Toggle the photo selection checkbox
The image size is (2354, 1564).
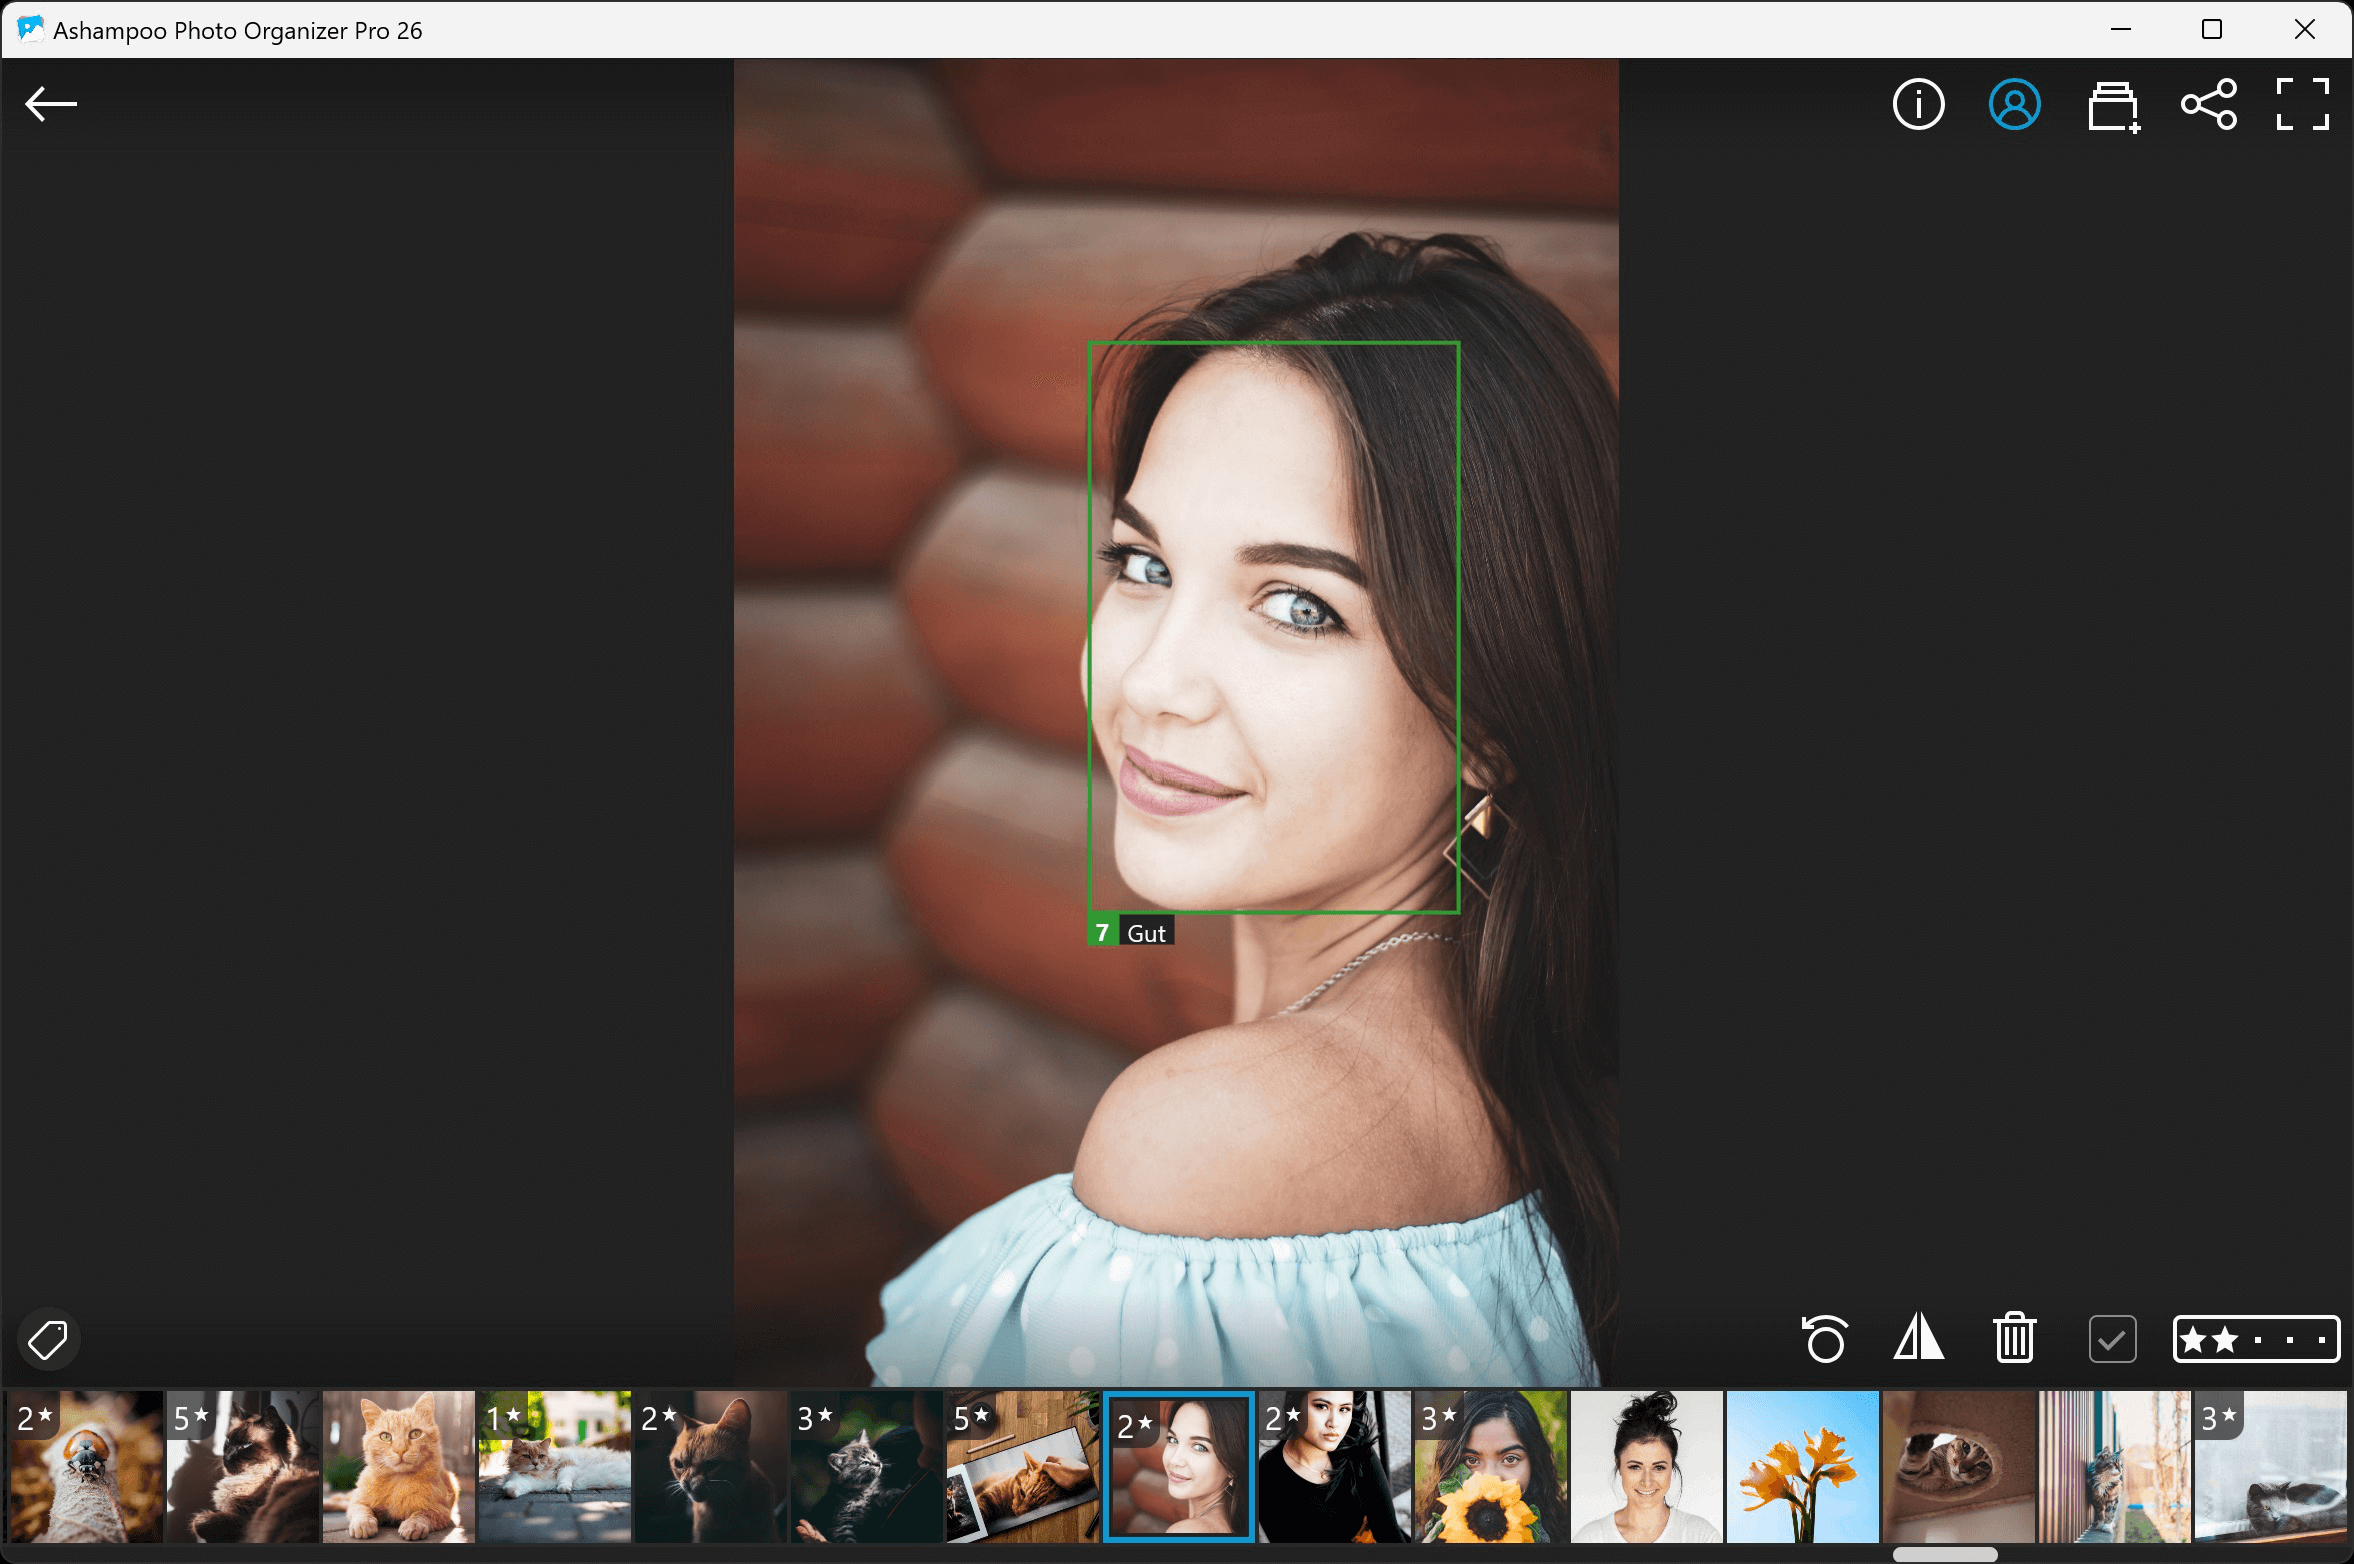(x=2111, y=1338)
